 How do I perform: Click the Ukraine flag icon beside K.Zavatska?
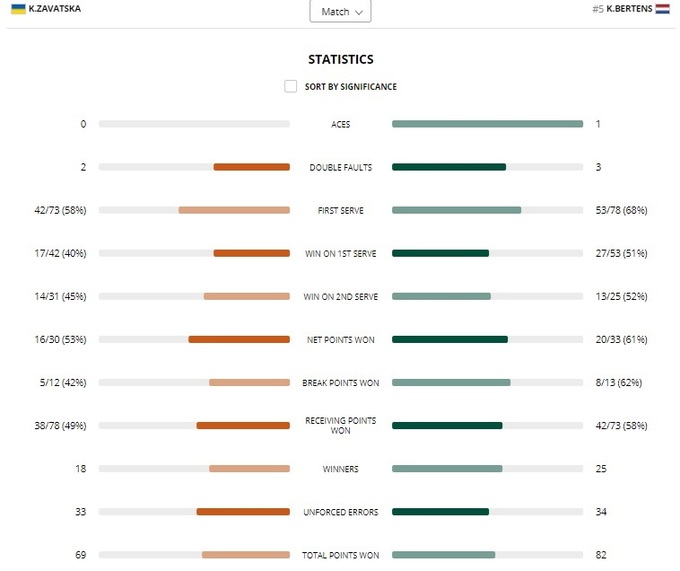pos(18,9)
